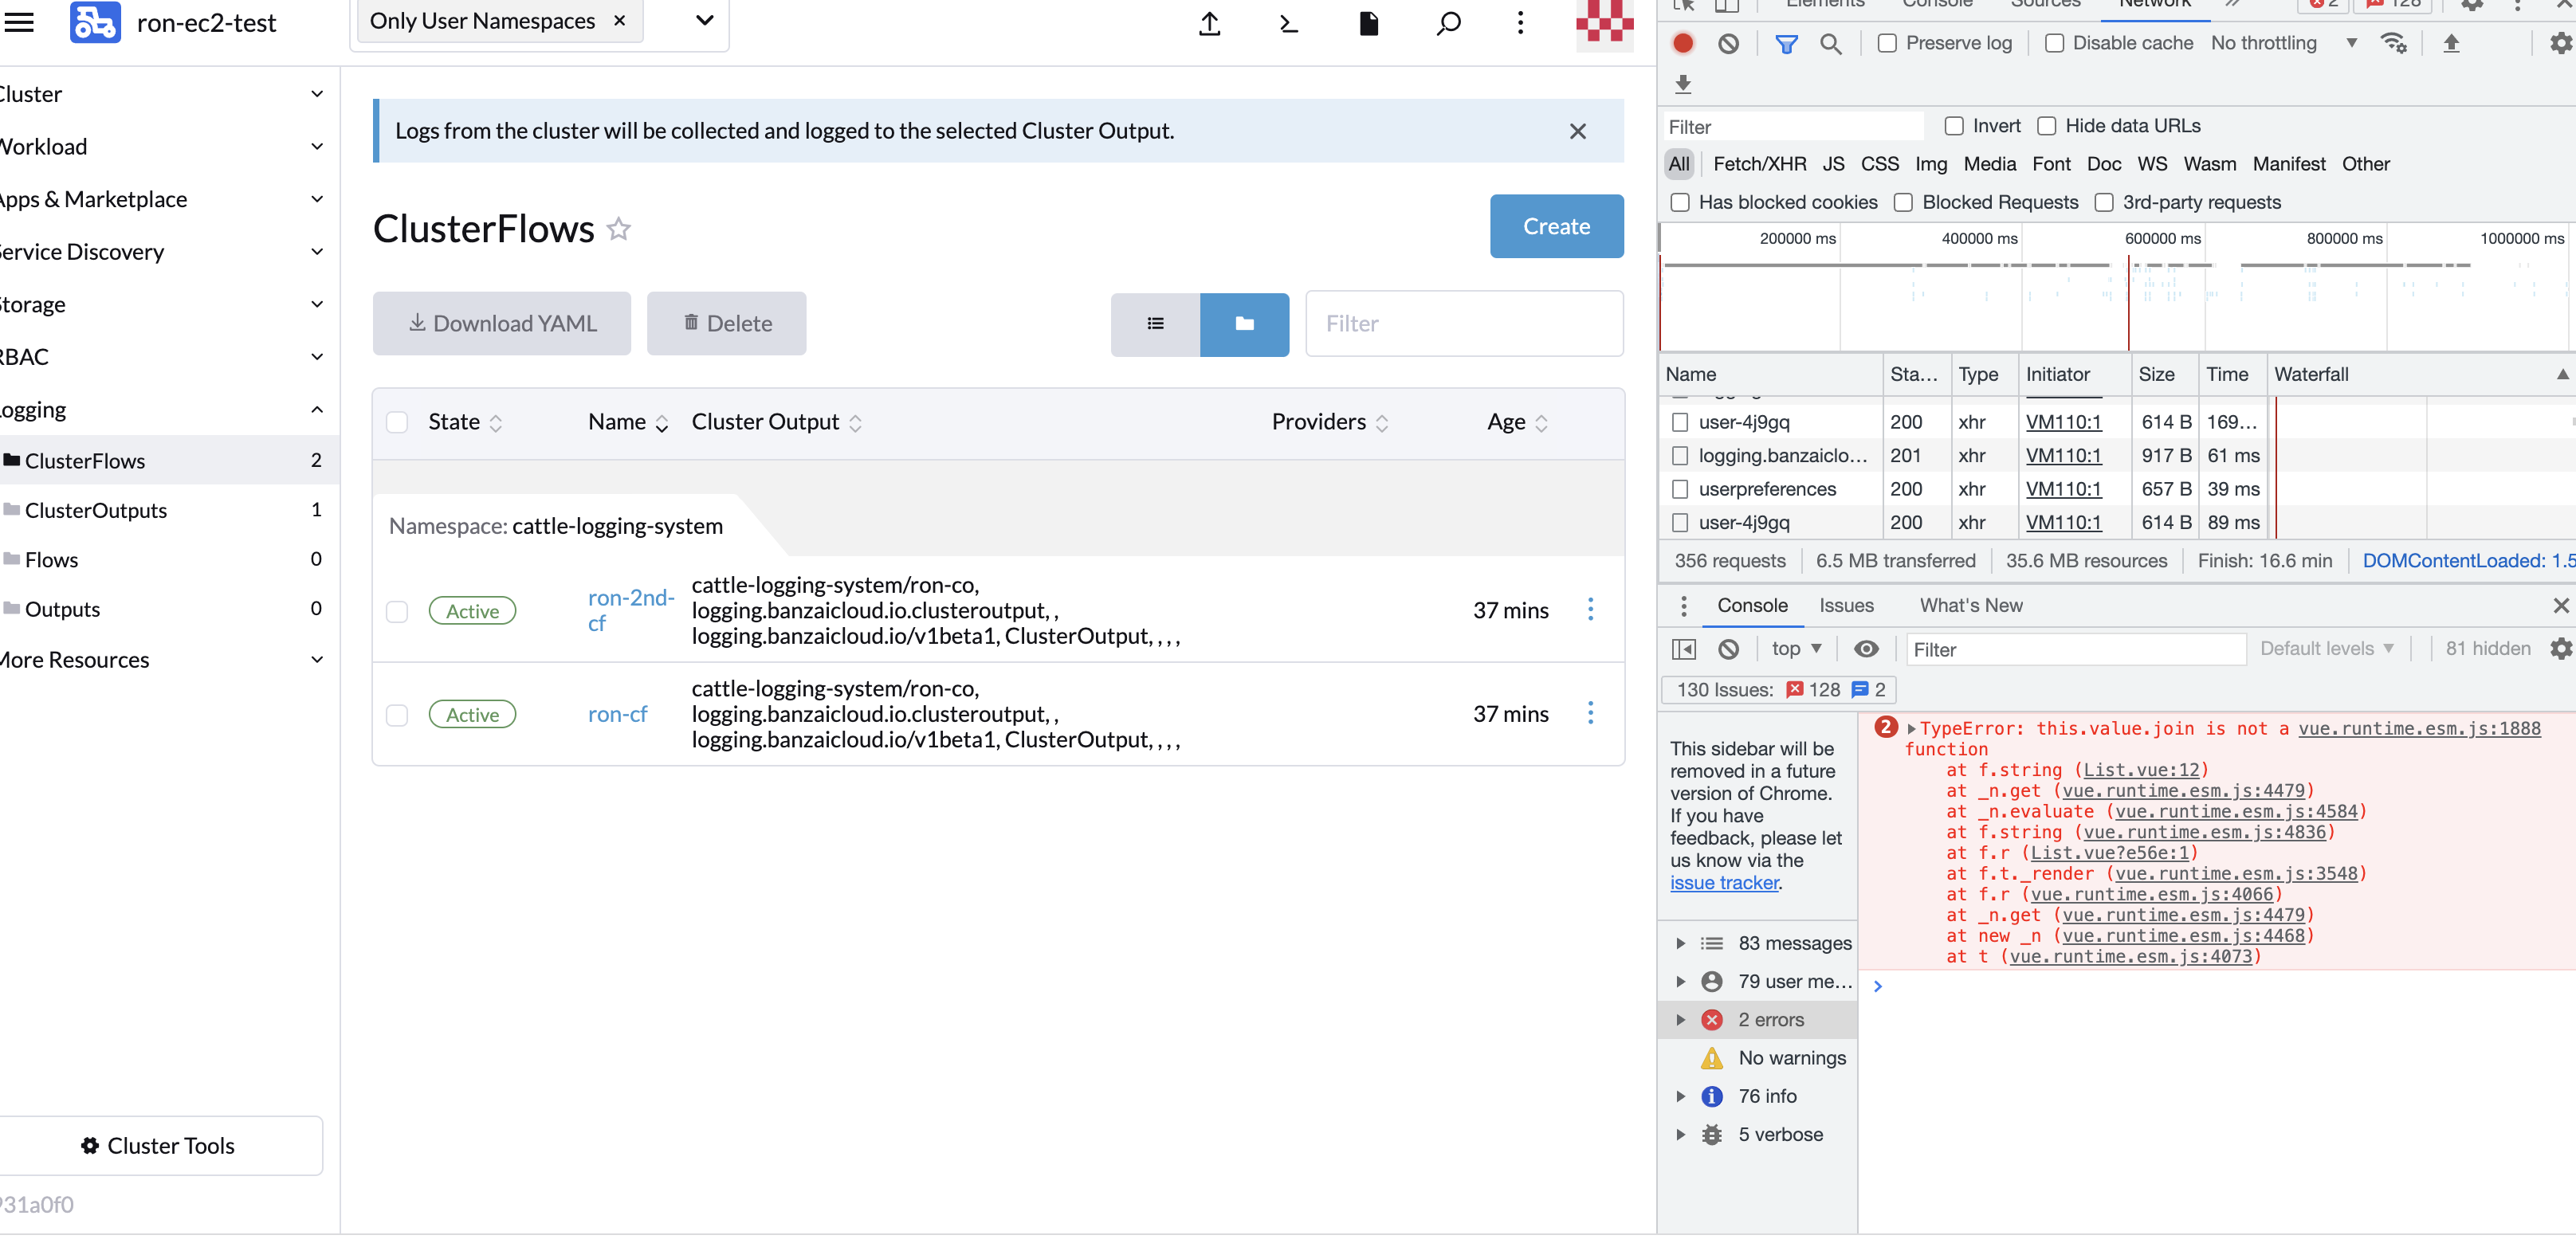Click the Create button

click(1556, 226)
